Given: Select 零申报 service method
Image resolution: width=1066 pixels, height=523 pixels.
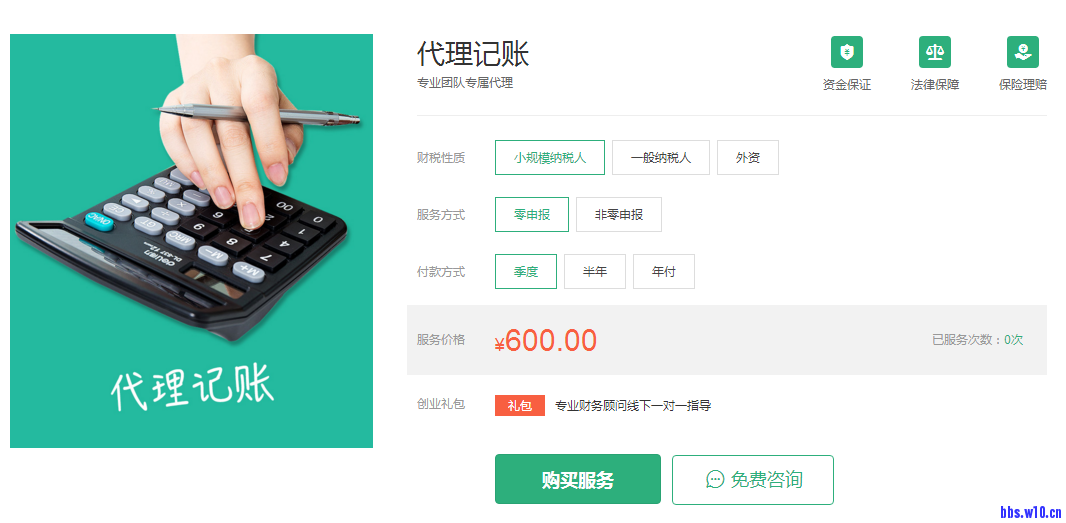Looking at the screenshot, I should click(532, 214).
